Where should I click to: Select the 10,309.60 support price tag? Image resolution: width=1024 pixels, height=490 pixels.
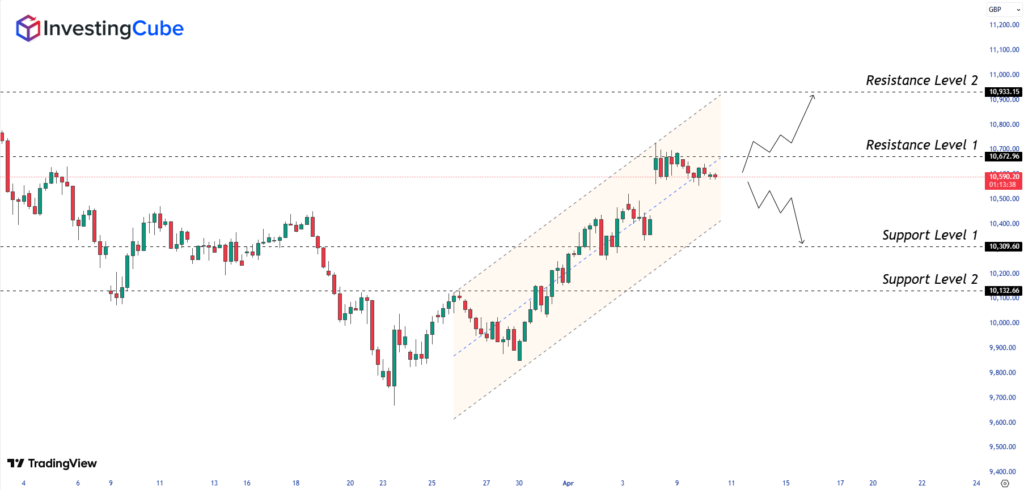coord(1002,246)
